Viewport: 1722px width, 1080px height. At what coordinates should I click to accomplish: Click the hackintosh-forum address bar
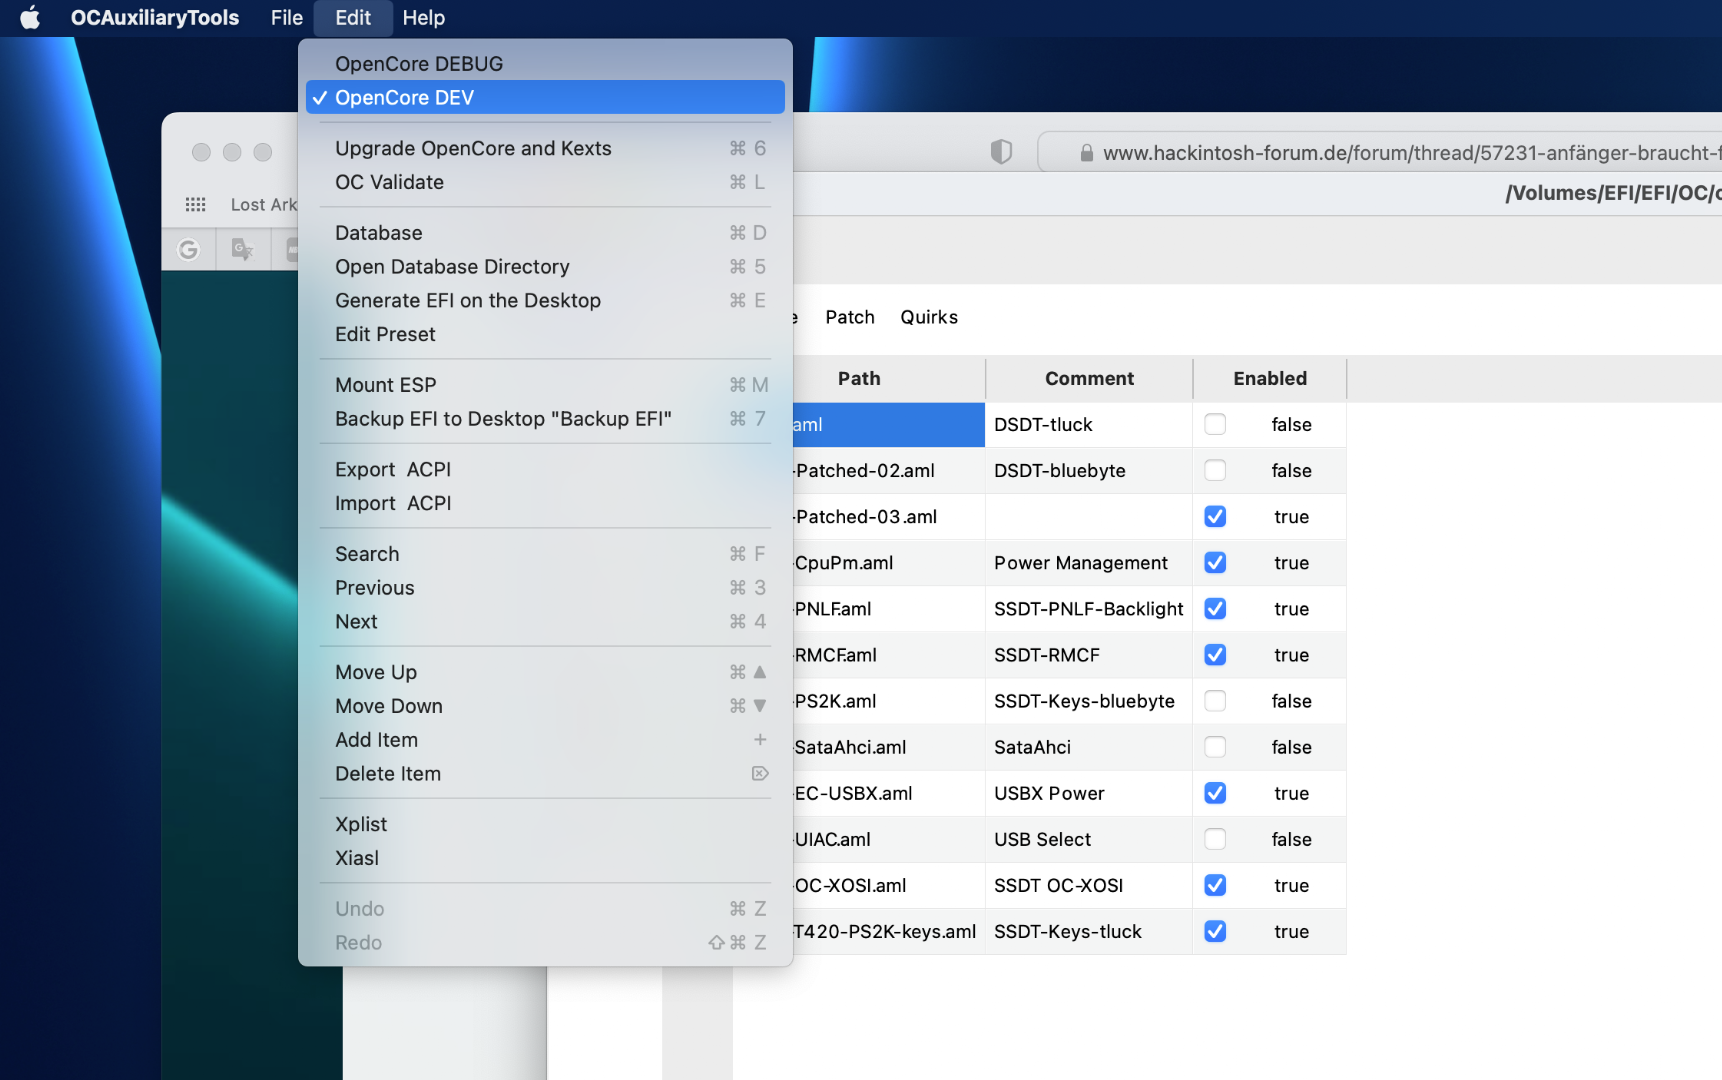click(x=1400, y=153)
